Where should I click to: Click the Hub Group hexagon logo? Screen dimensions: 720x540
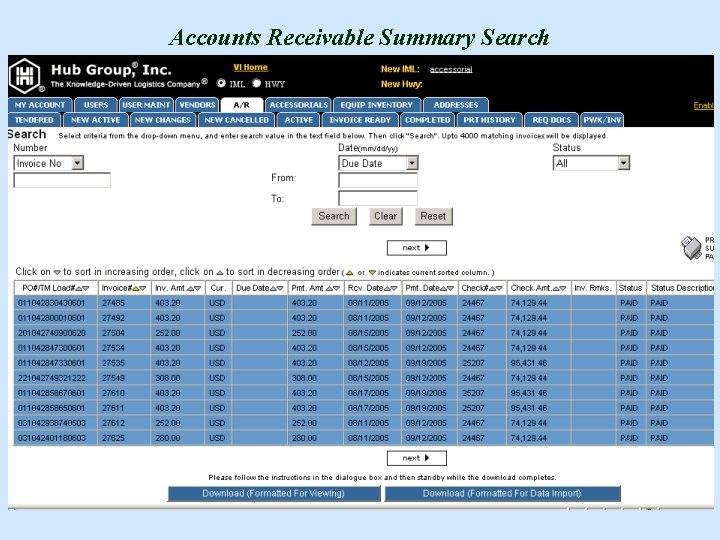click(25, 76)
